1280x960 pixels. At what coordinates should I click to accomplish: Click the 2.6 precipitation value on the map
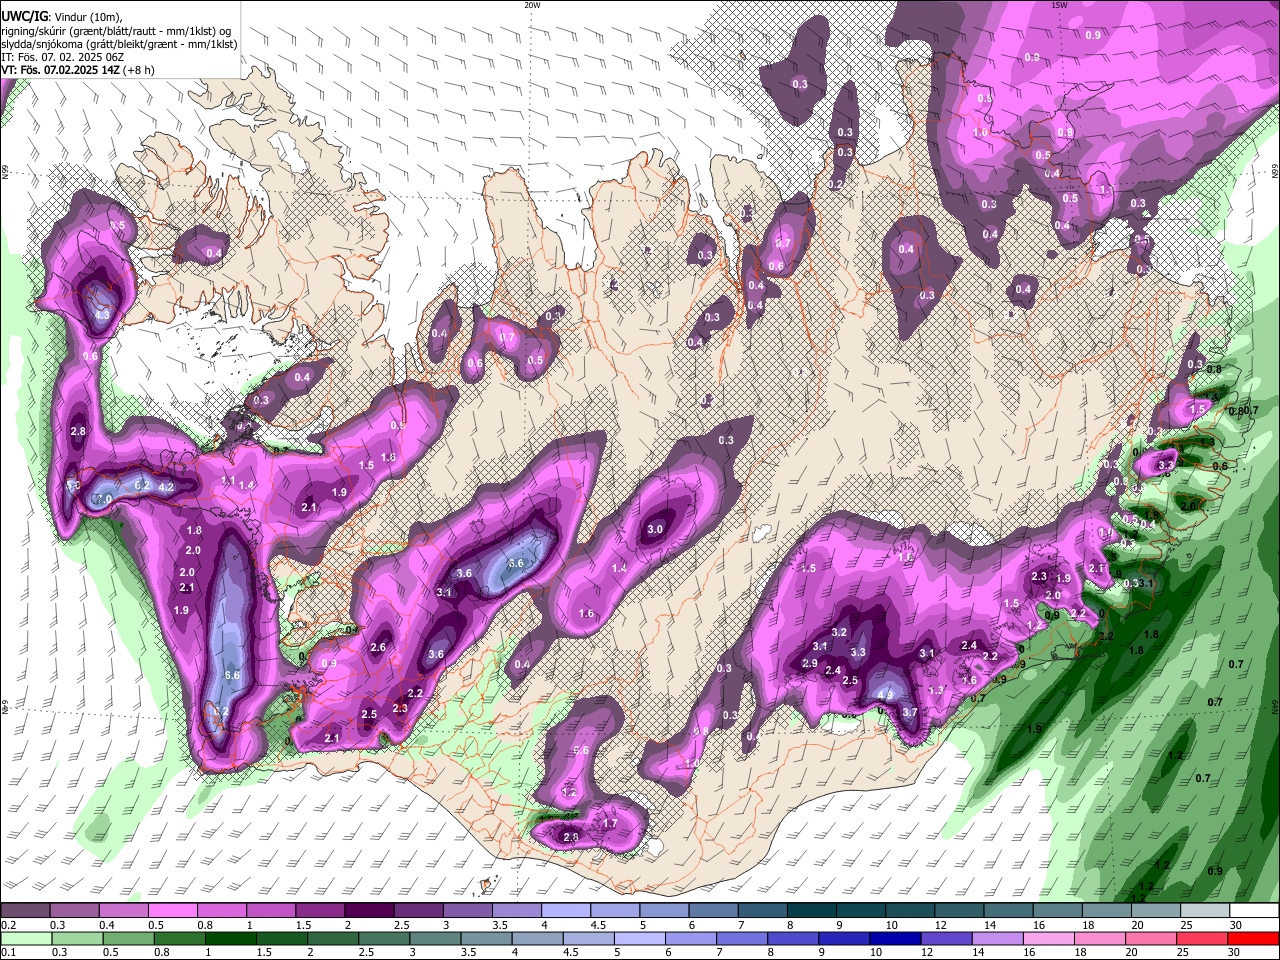tap(378, 647)
